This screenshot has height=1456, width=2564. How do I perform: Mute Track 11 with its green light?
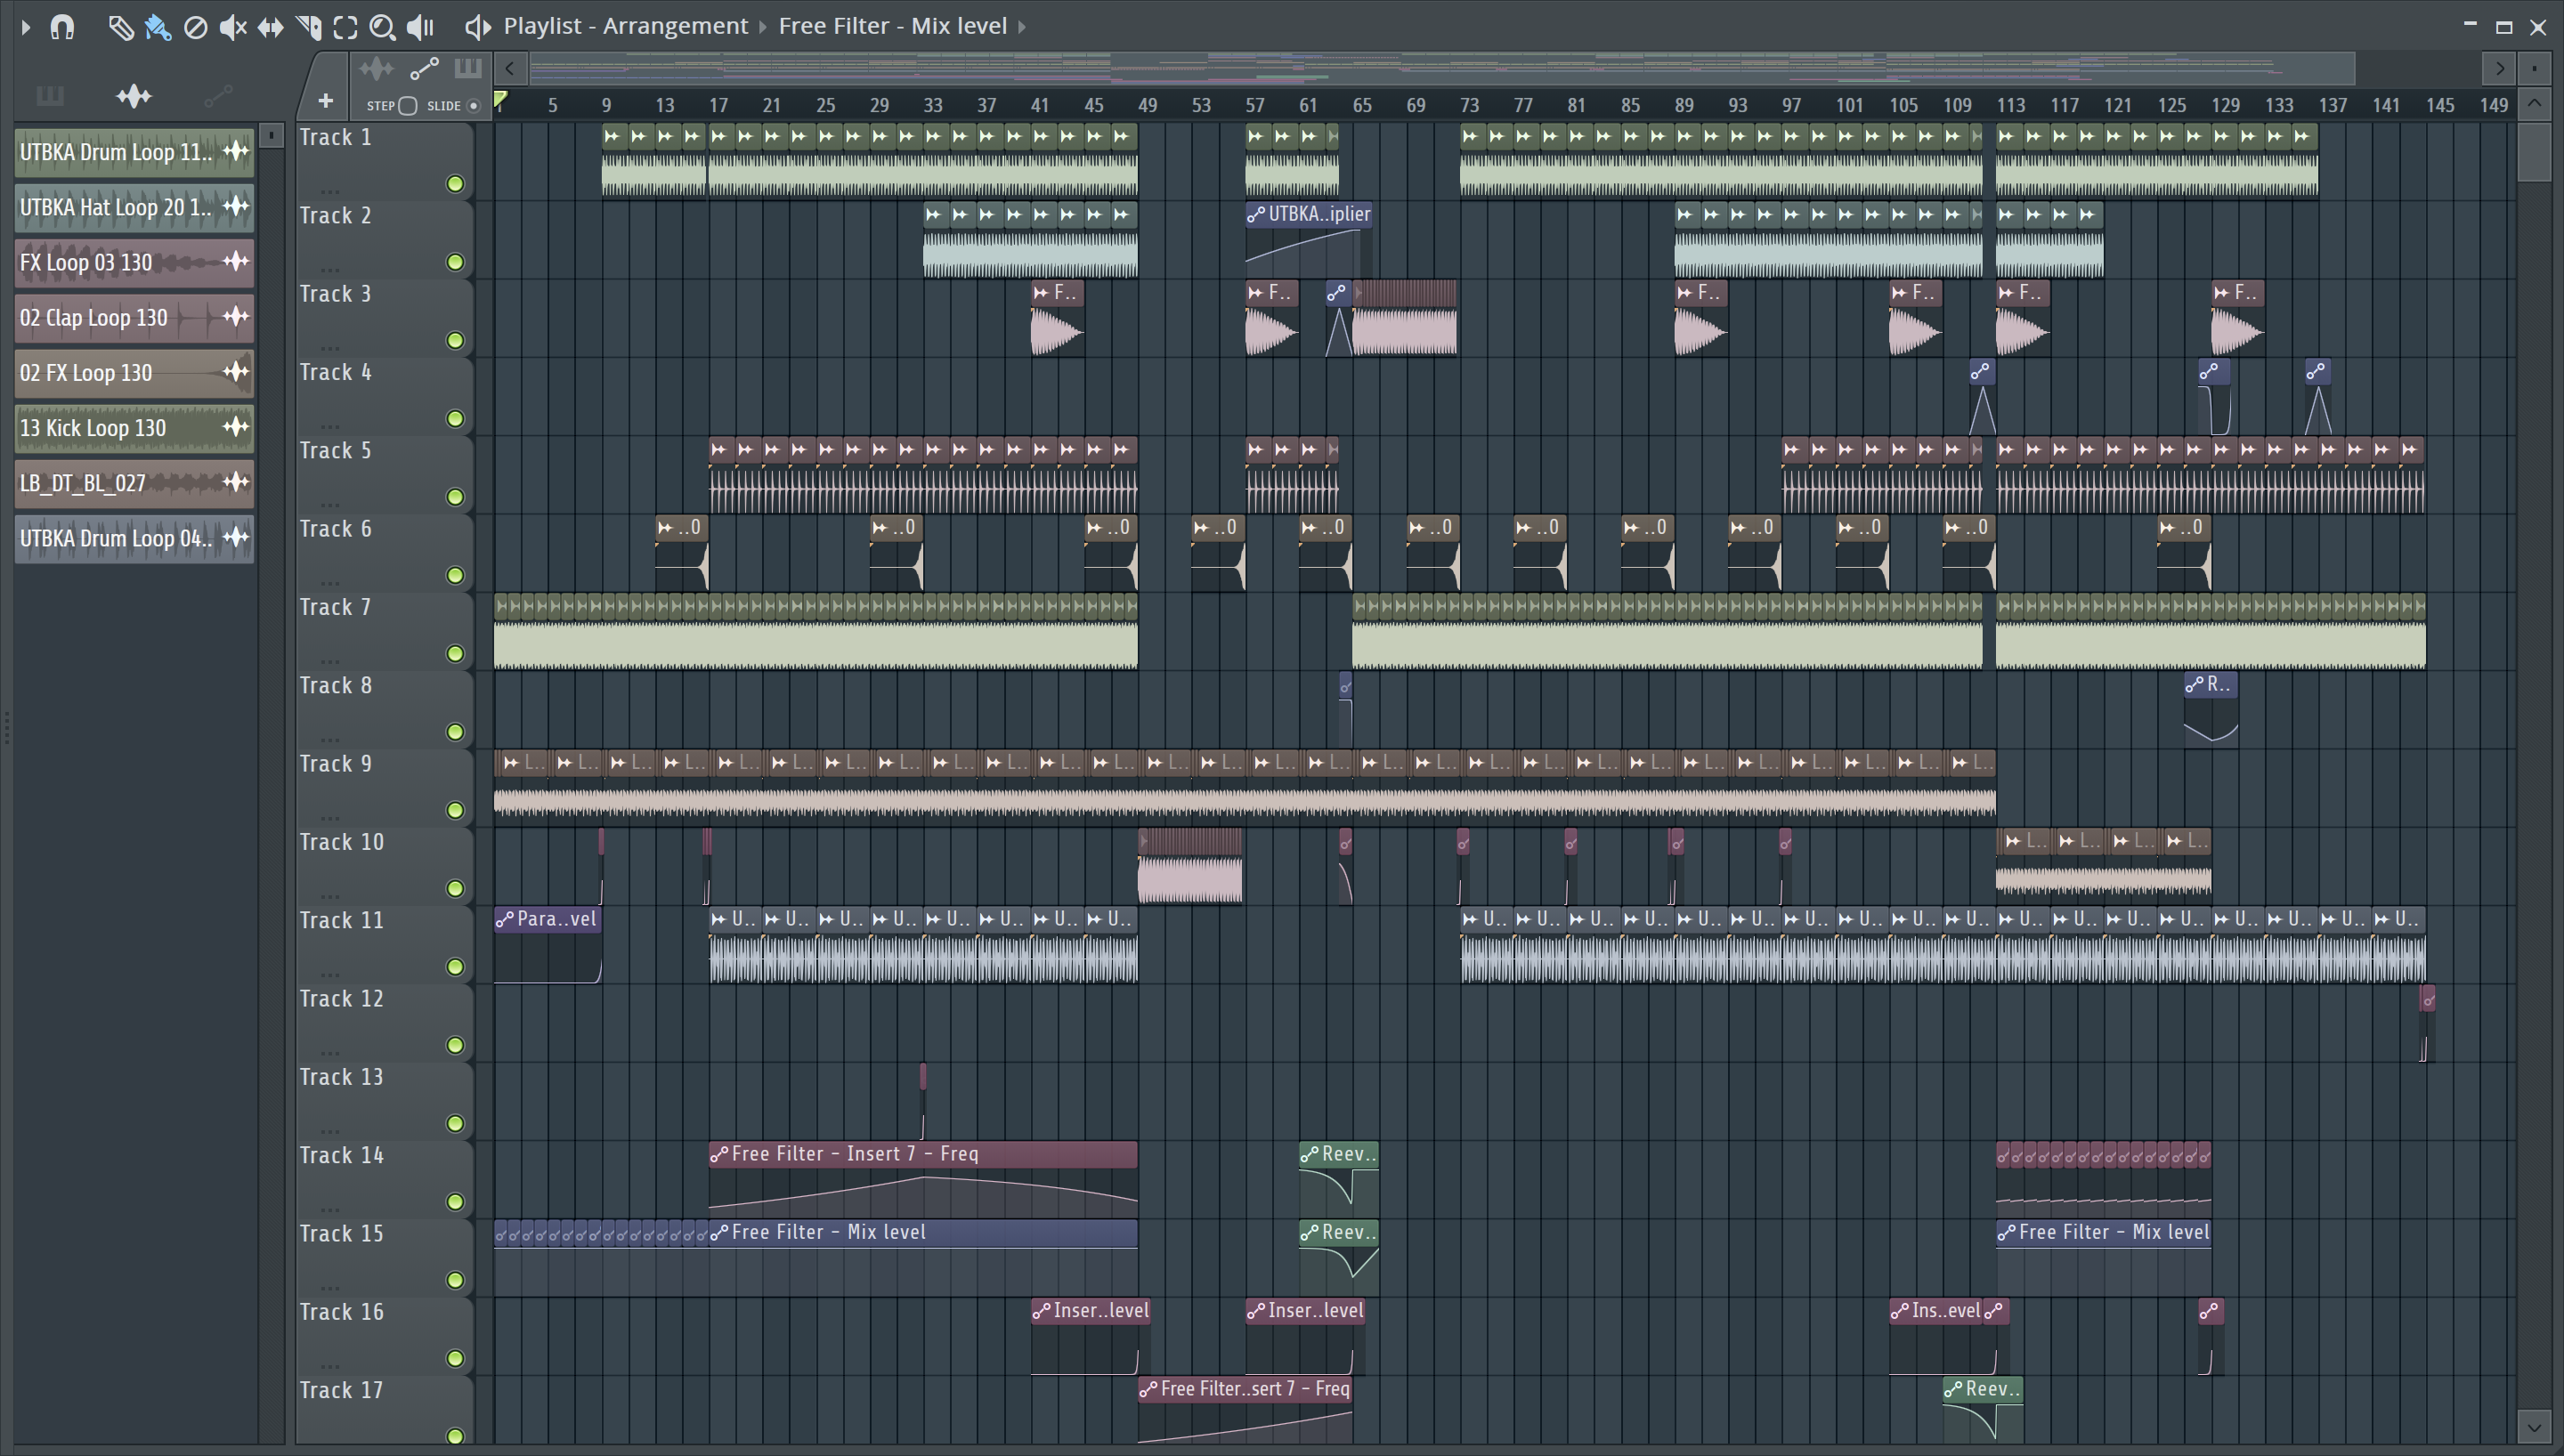[455, 967]
